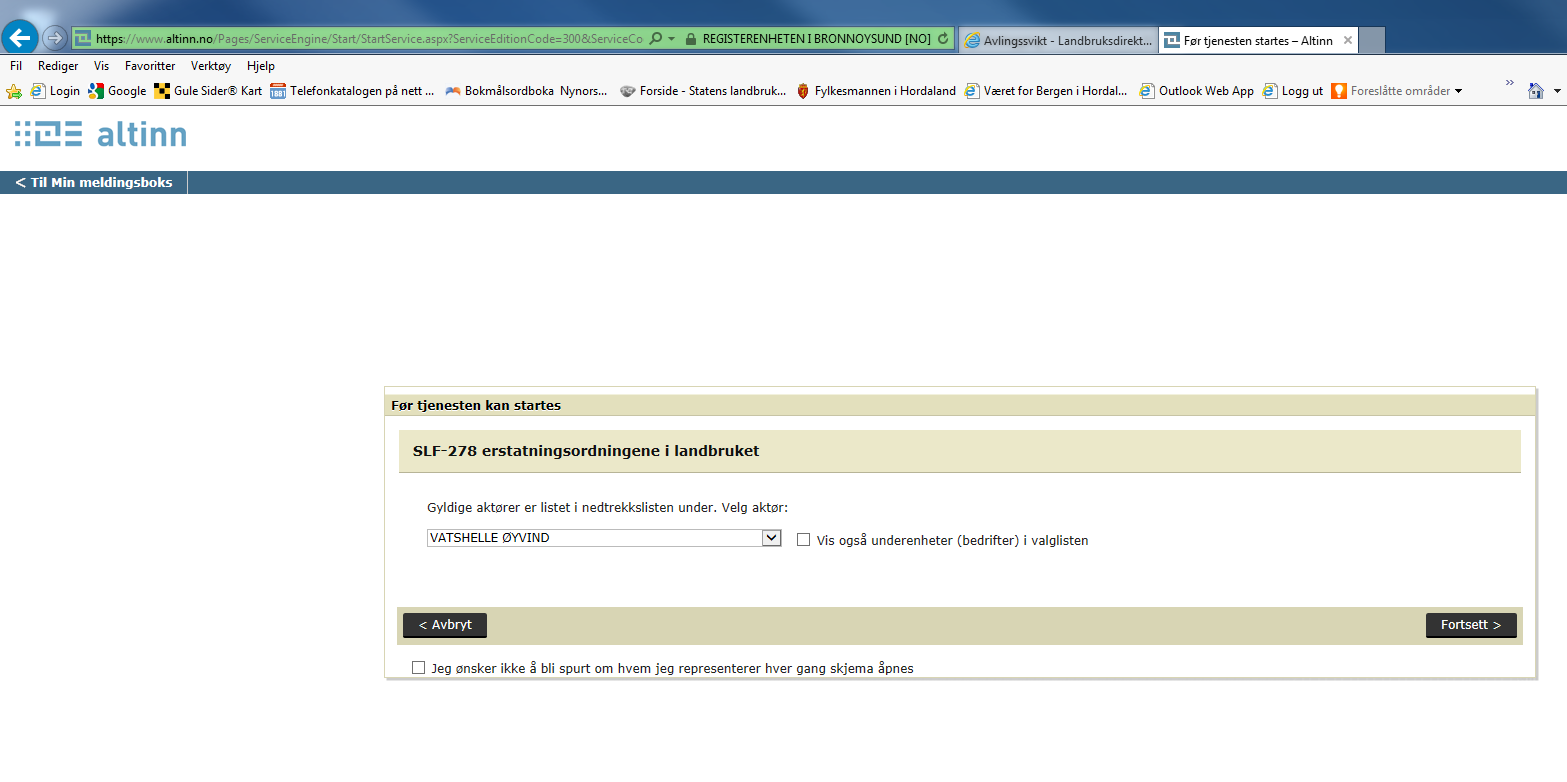The width and height of the screenshot is (1567, 782).
Task: Click the address bar URL field
Action: pyautogui.click(x=368, y=39)
